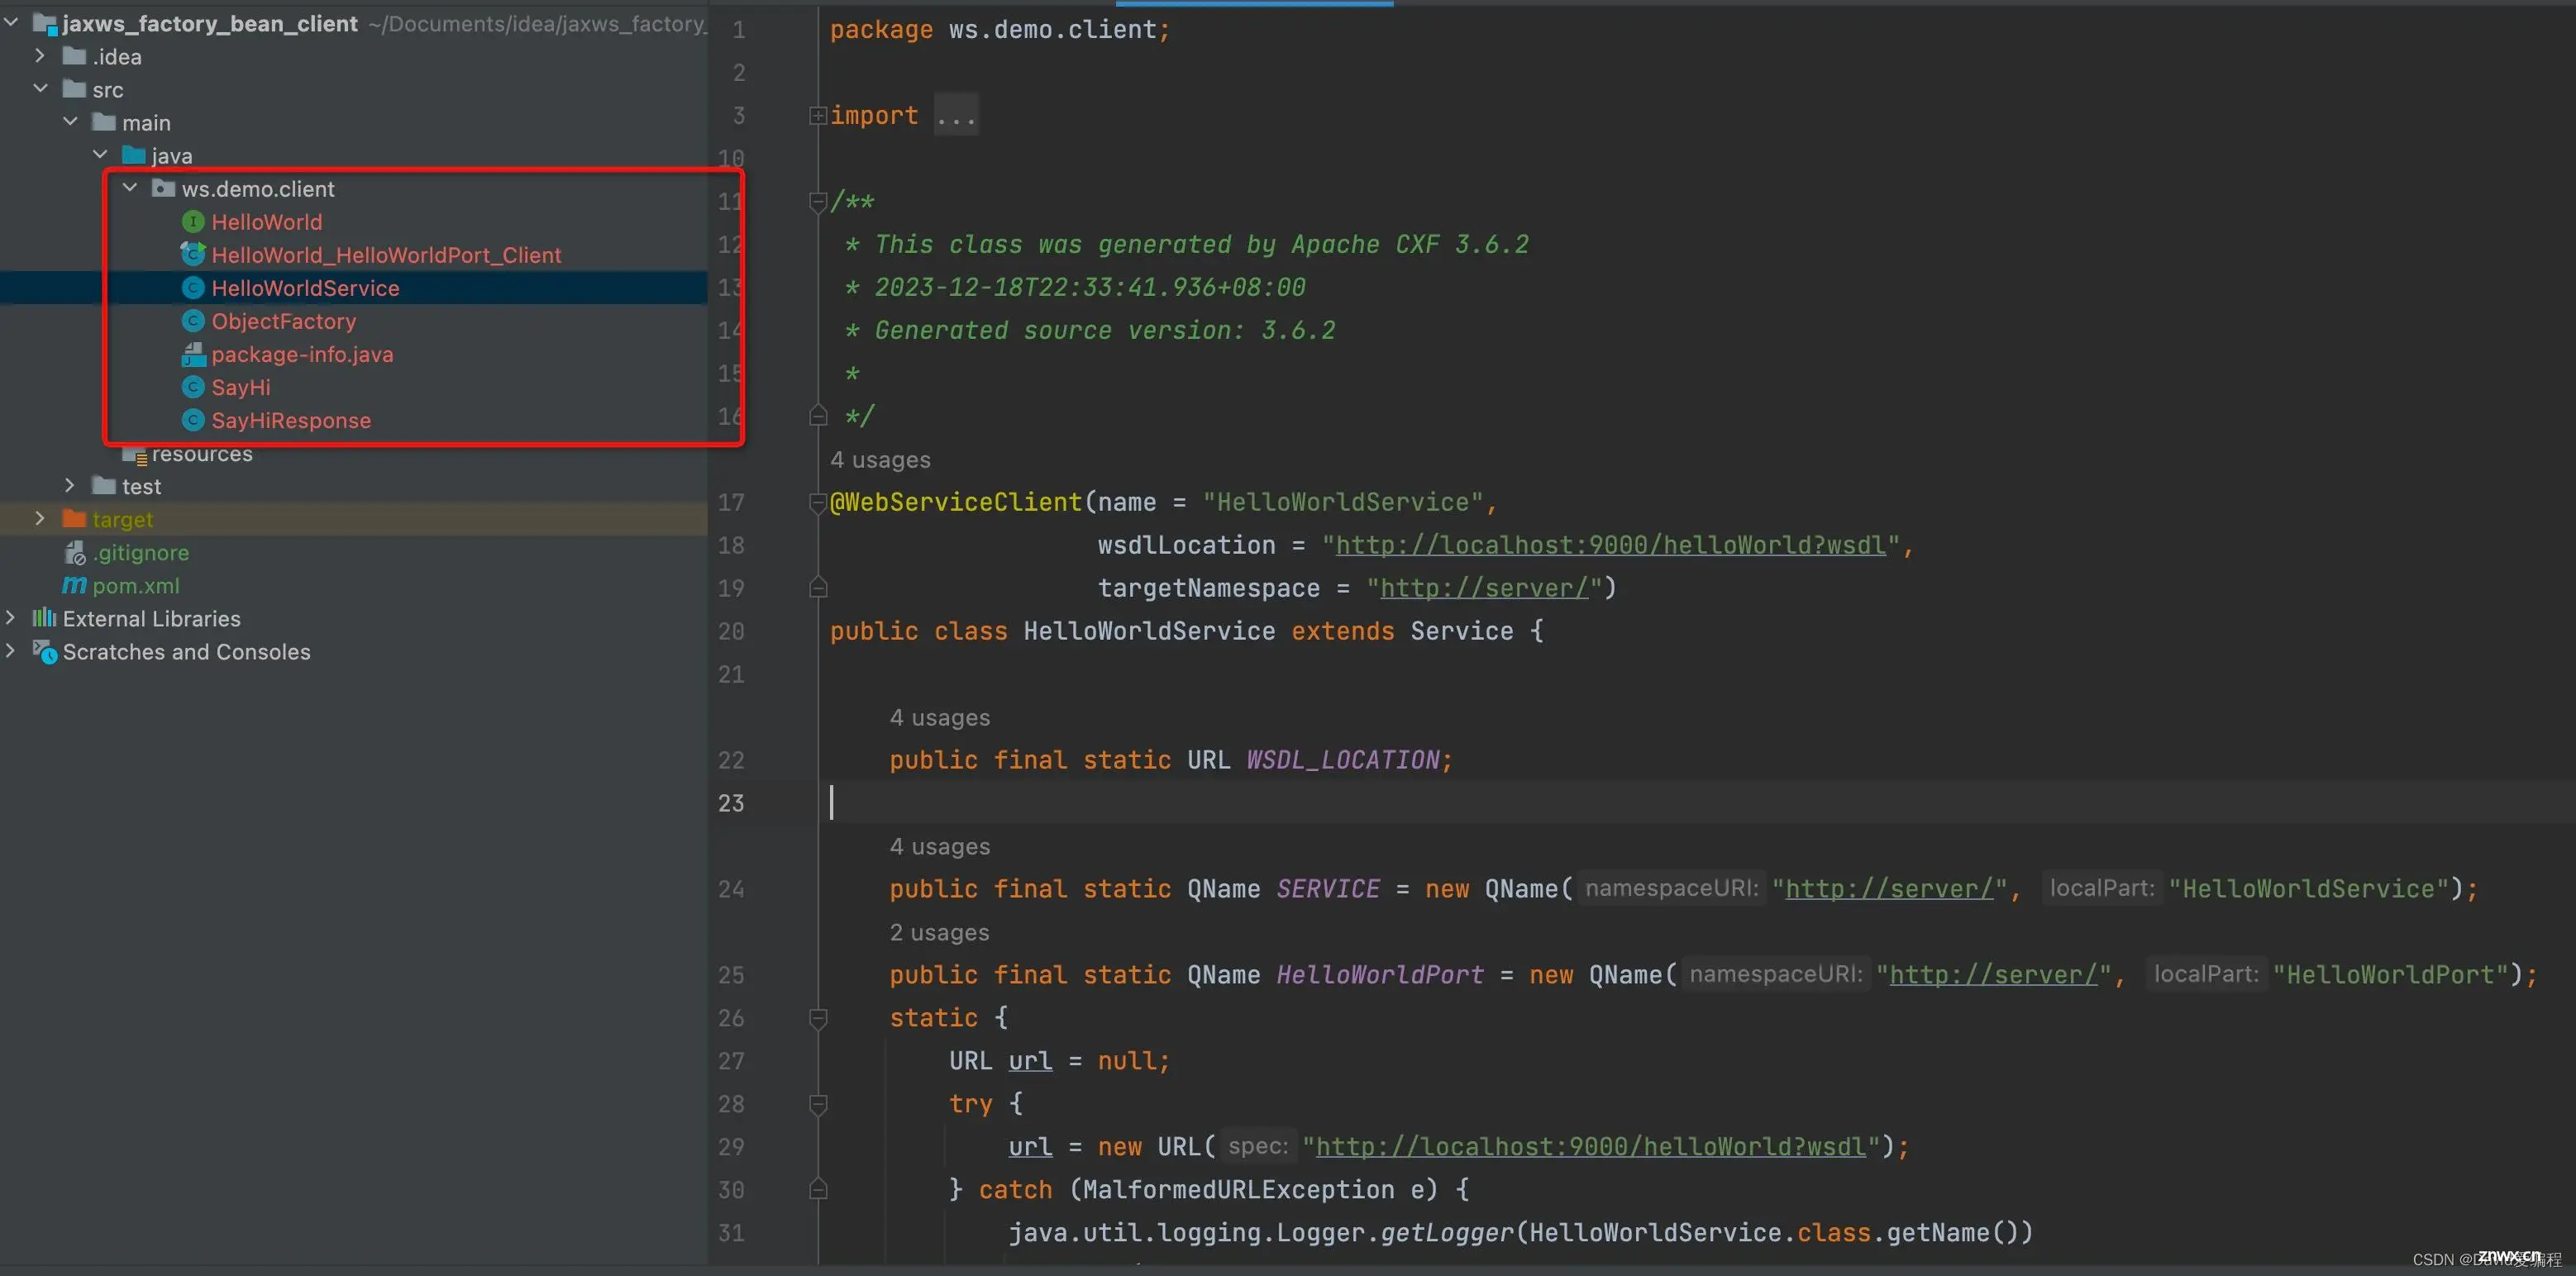Viewport: 2576px width, 1276px height.
Task: Fold the try block at line 28
Action: (817, 1104)
